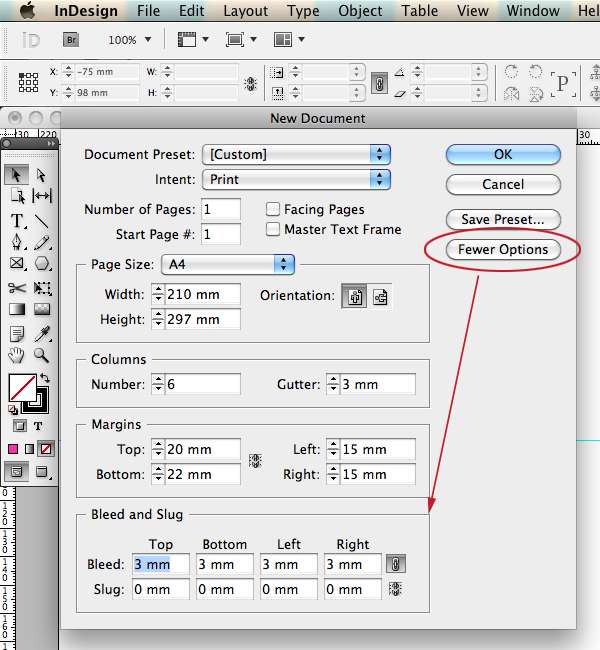Select the Pen tool
This screenshot has width=600, height=650.
tap(17, 242)
